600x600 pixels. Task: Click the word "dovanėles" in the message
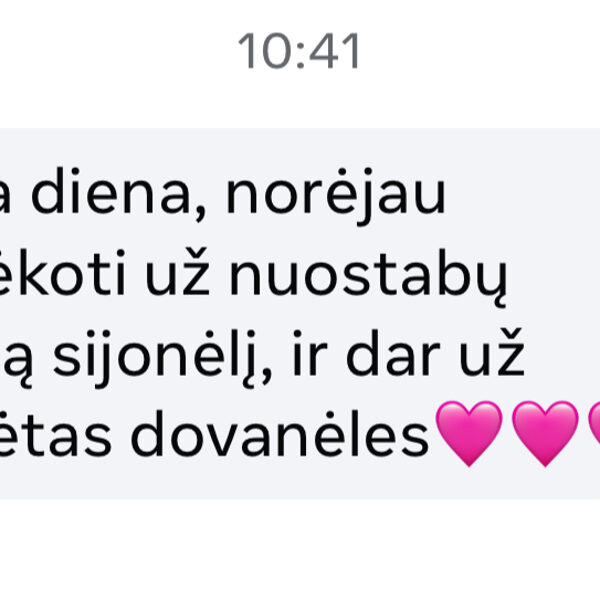coord(280,433)
